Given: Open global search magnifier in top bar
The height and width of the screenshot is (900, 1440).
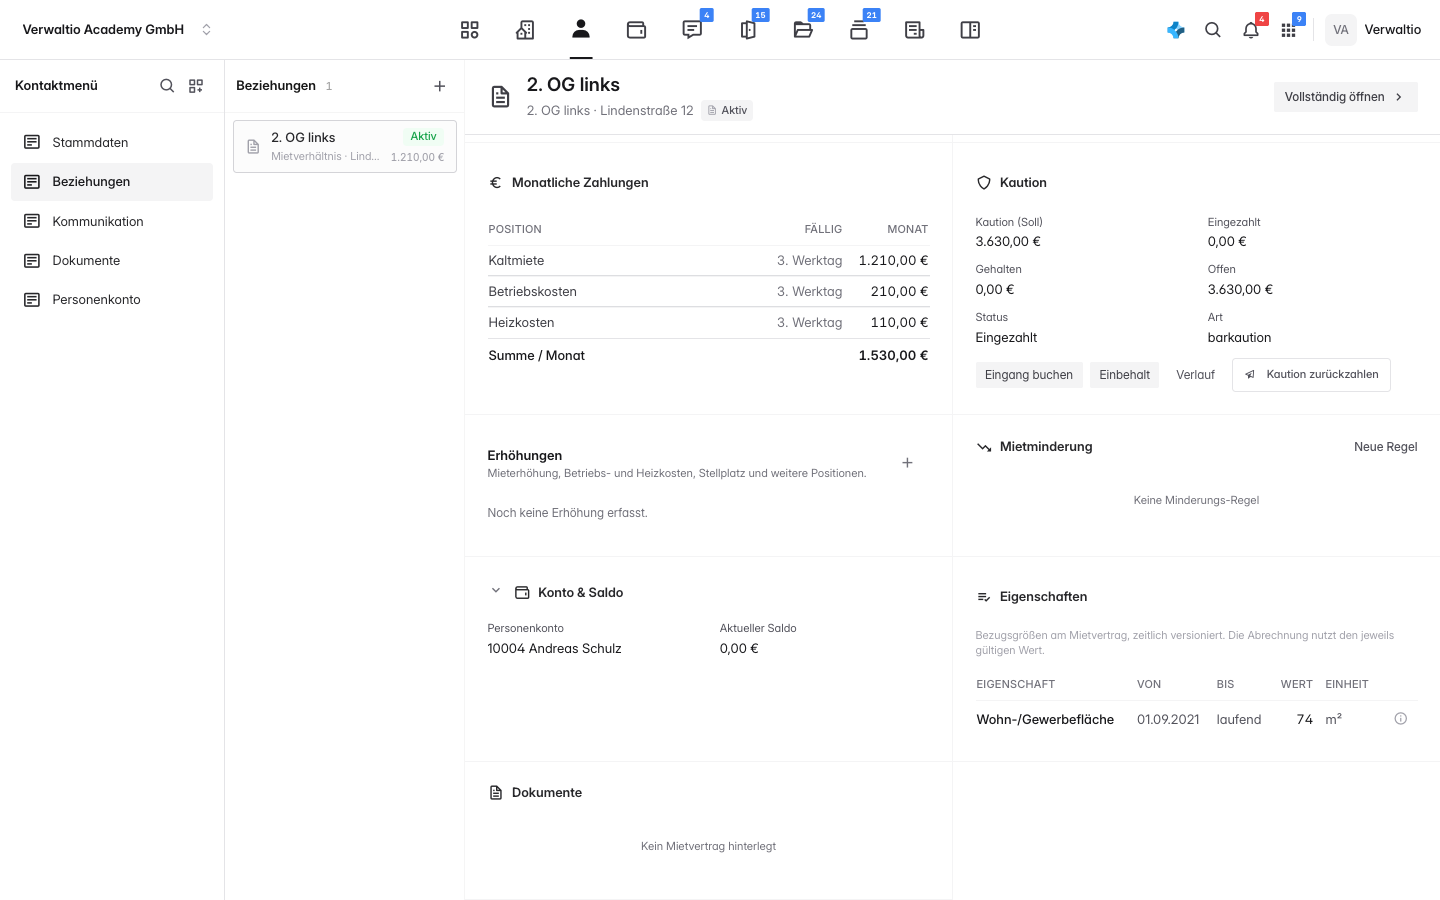Looking at the screenshot, I should [x=1213, y=30].
